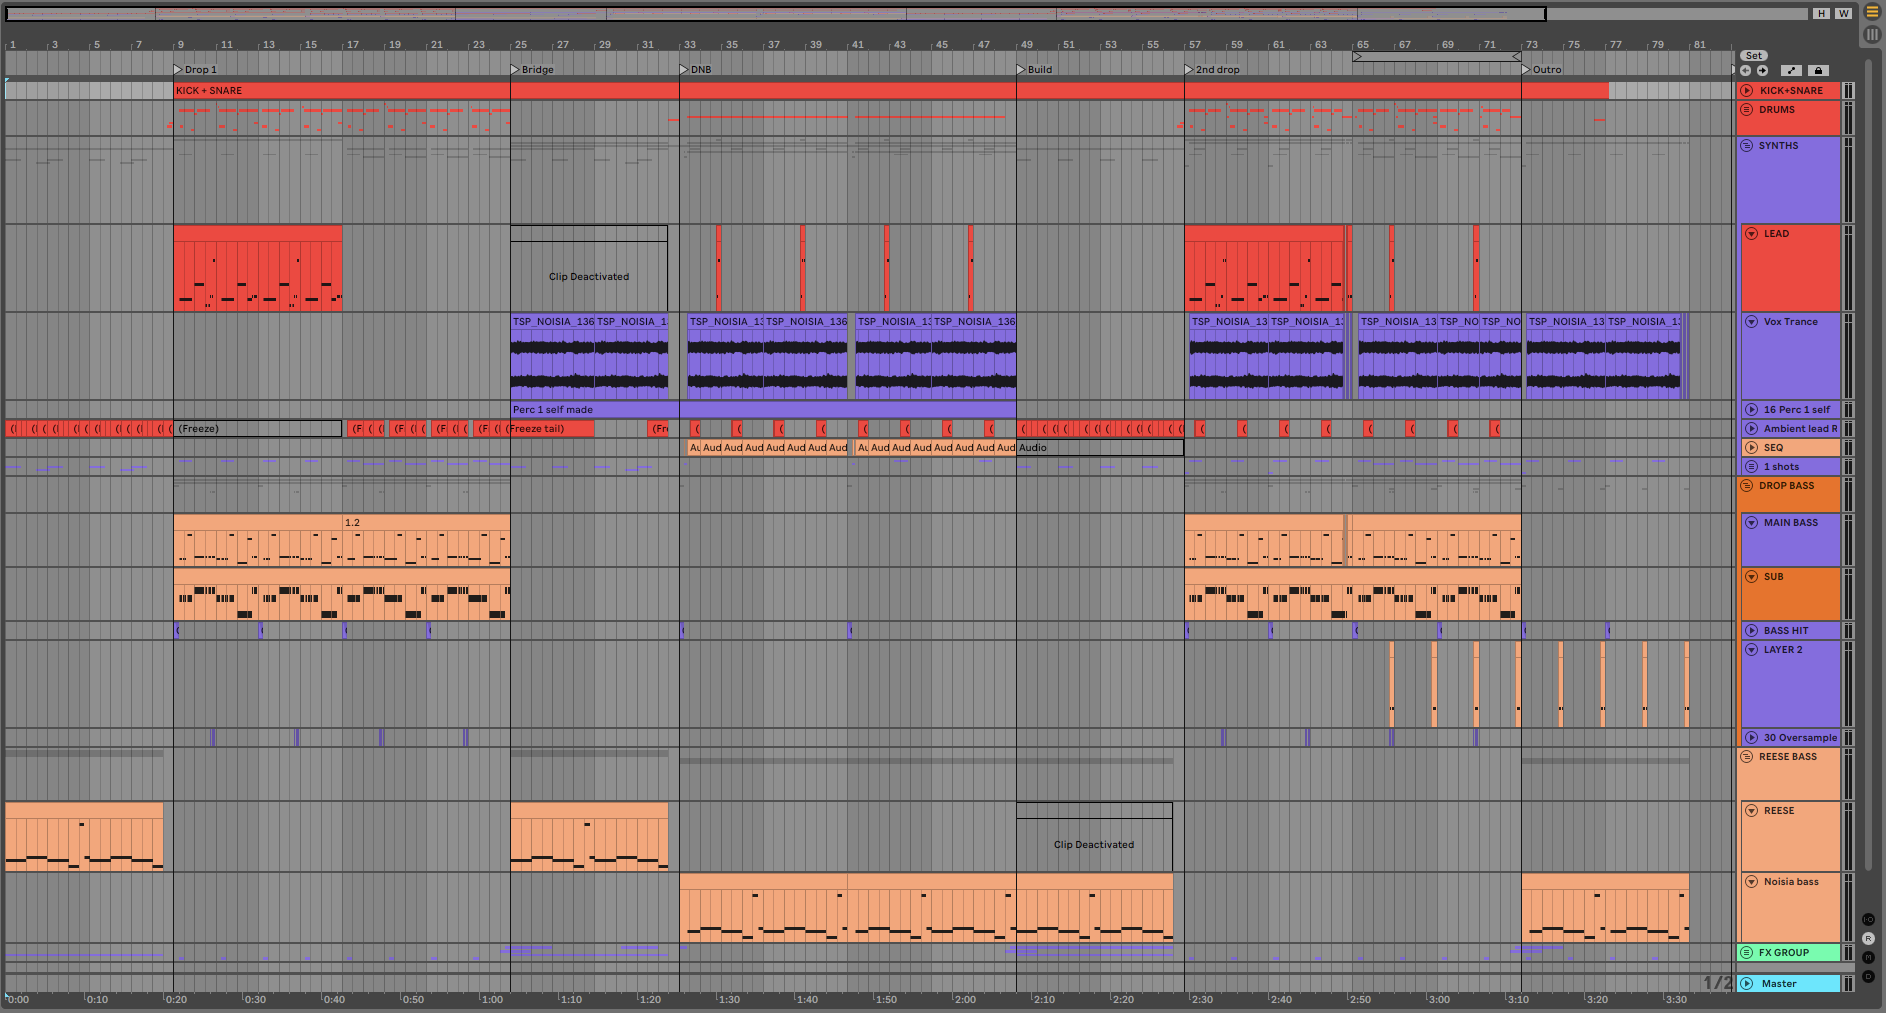Select the 1.2 MAIN BASS clip
The width and height of the screenshot is (1886, 1013).
[426, 540]
